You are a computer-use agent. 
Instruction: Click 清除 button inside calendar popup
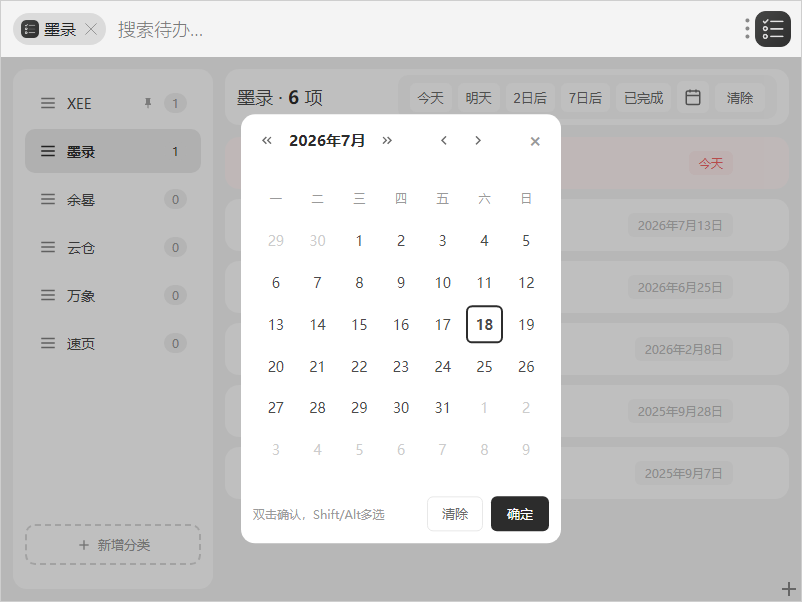pyautogui.click(x=455, y=514)
